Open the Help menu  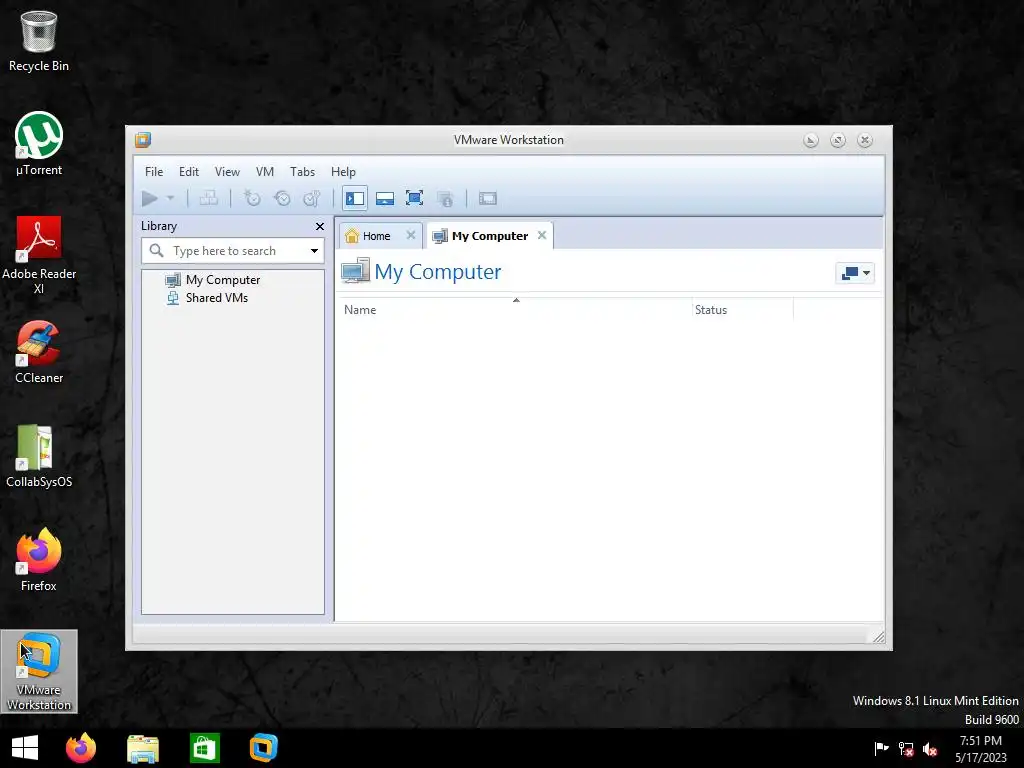343,172
